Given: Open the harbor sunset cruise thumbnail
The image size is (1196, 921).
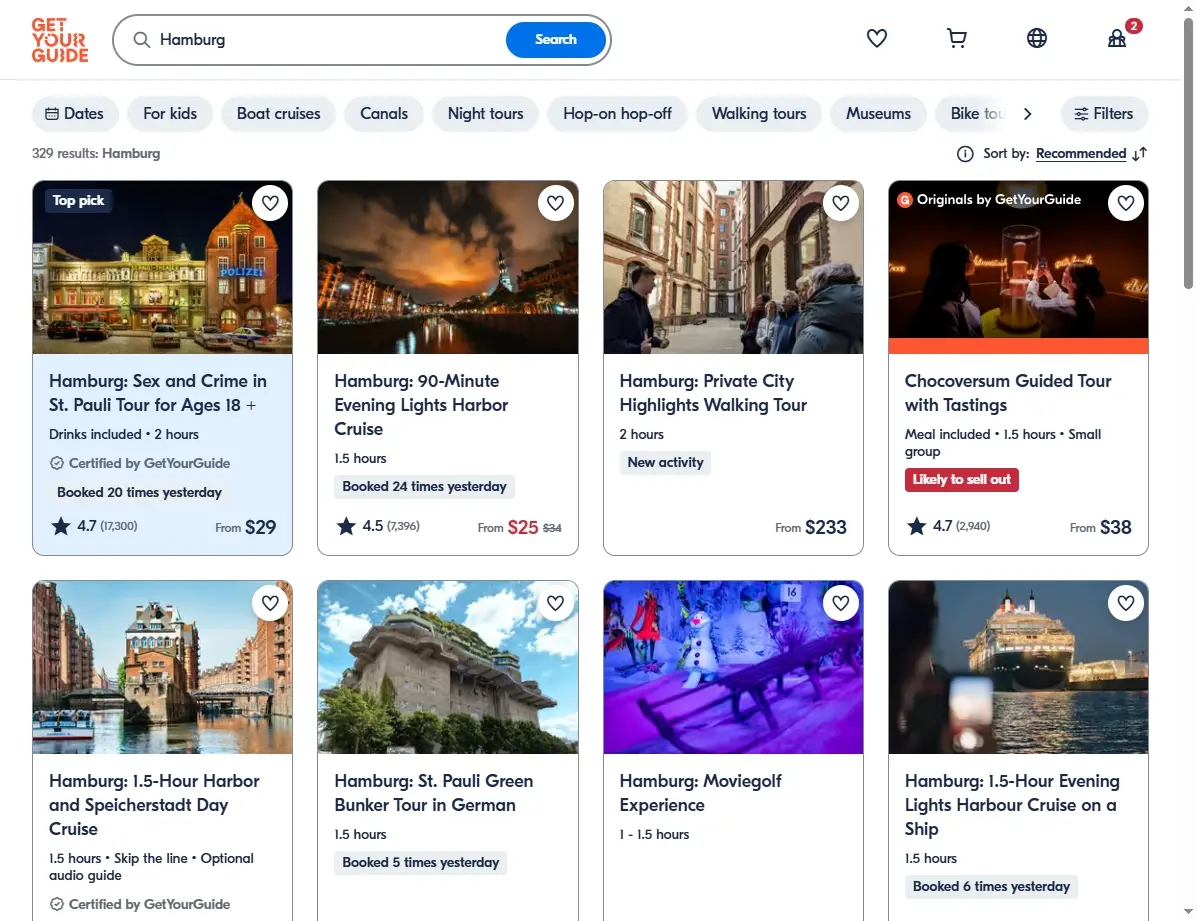Looking at the screenshot, I should click(x=448, y=267).
